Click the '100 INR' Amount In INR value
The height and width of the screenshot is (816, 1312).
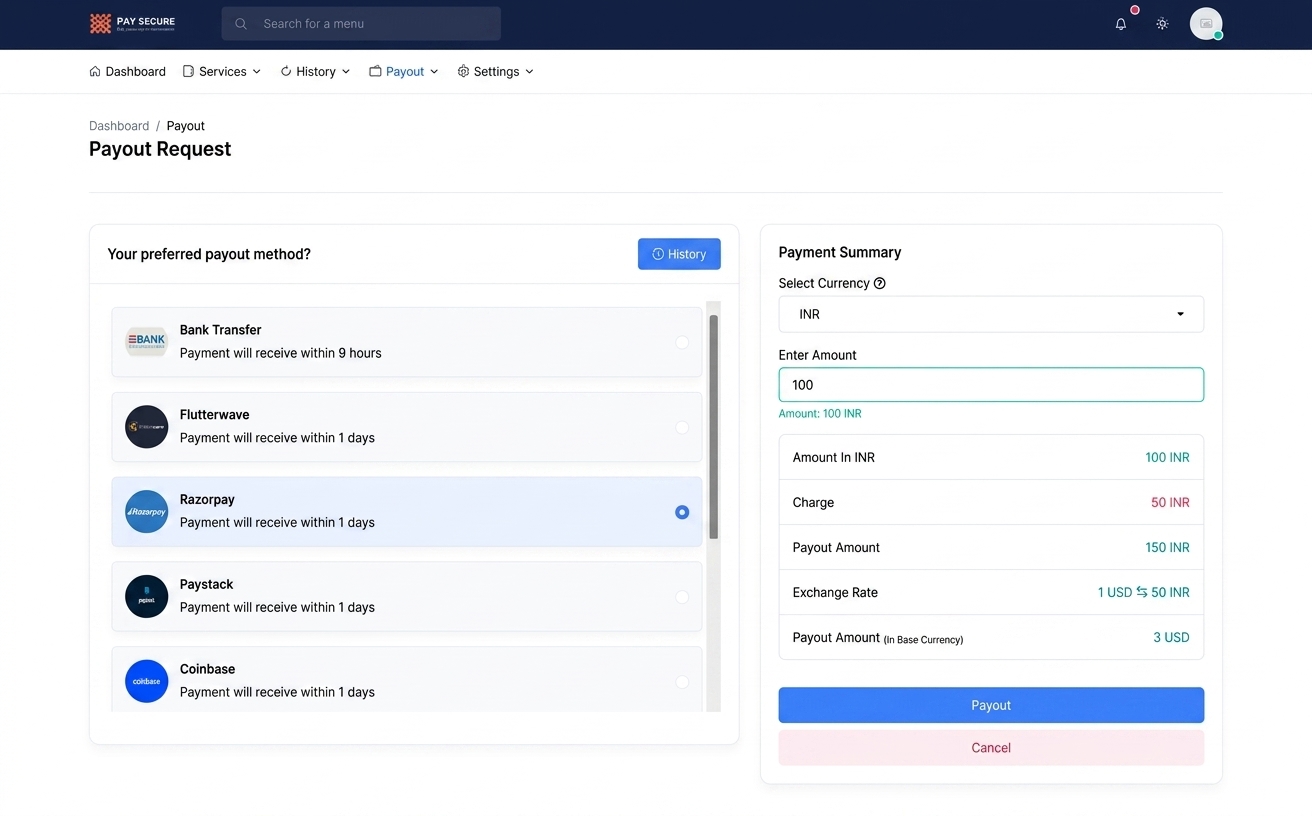pyautogui.click(x=1167, y=457)
